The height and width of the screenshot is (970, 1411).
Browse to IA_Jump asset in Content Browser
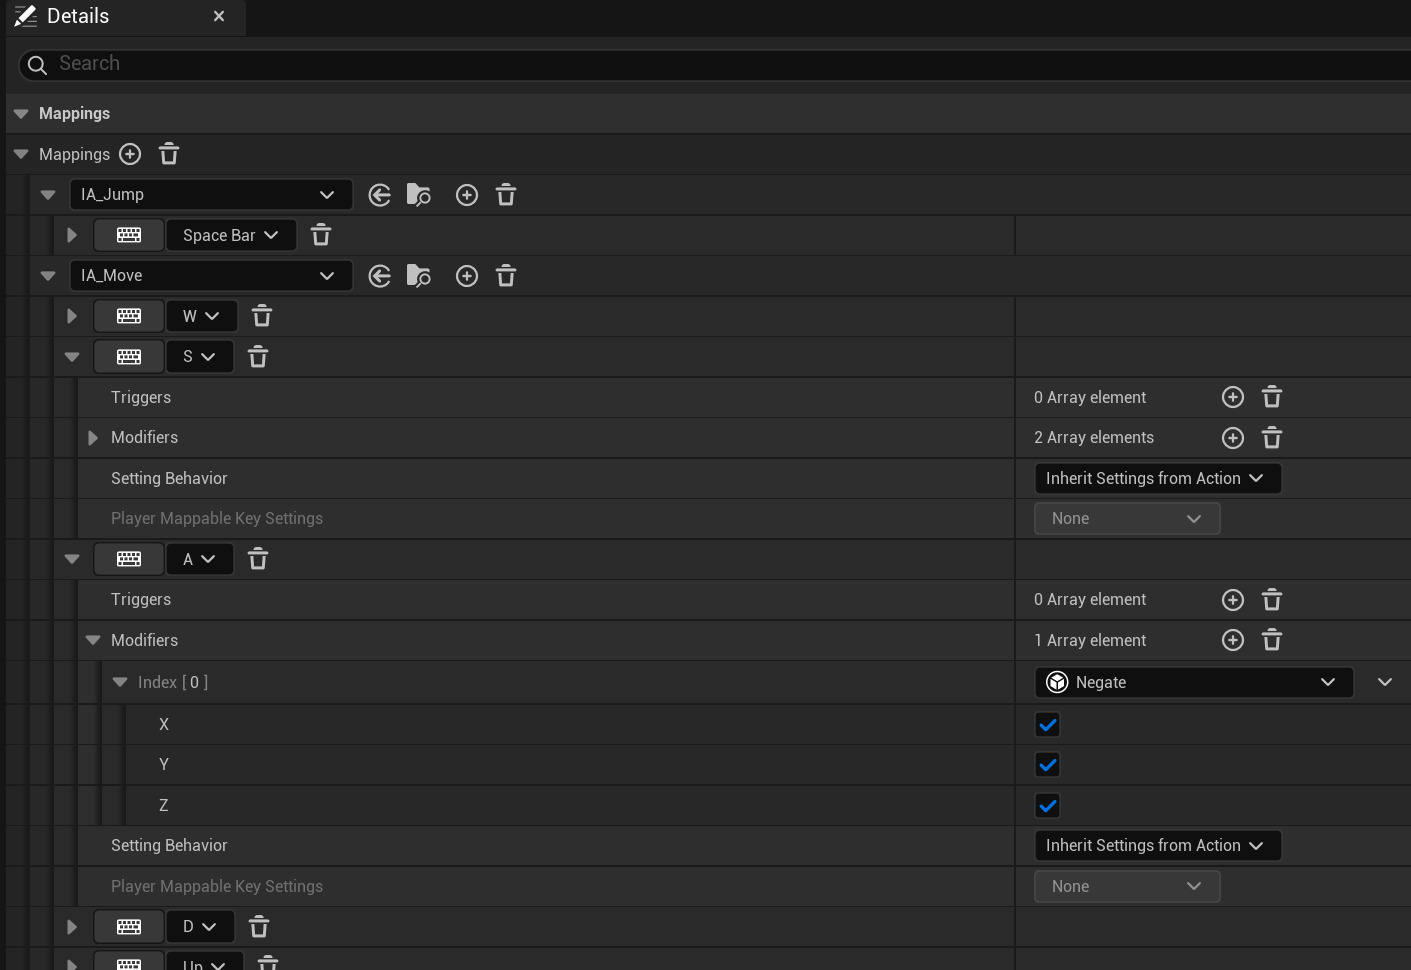click(x=418, y=195)
